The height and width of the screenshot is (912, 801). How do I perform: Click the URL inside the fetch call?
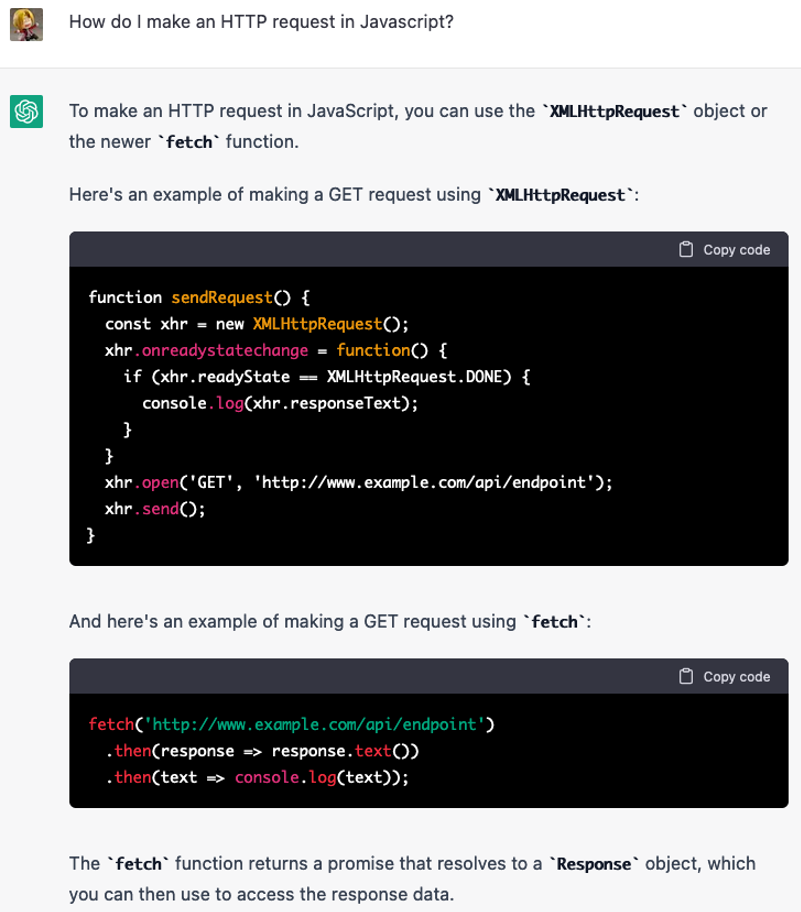pos(316,724)
